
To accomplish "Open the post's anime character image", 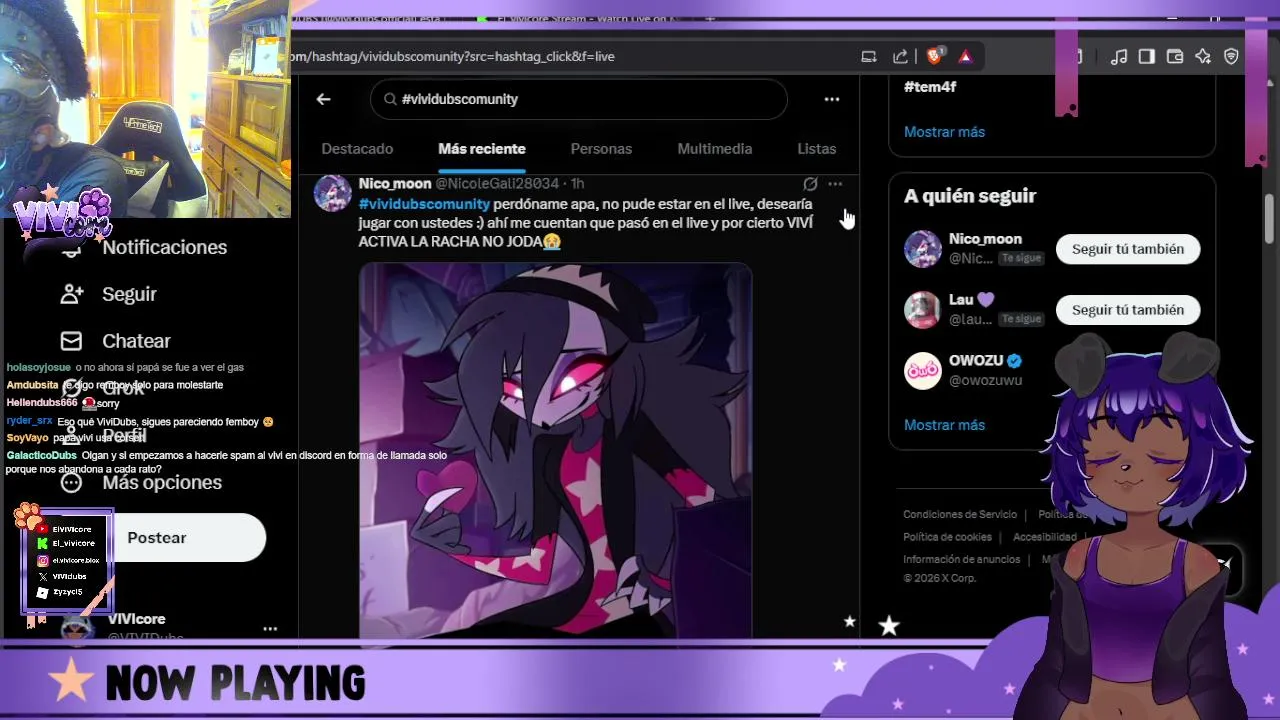I will pyautogui.click(x=555, y=450).
